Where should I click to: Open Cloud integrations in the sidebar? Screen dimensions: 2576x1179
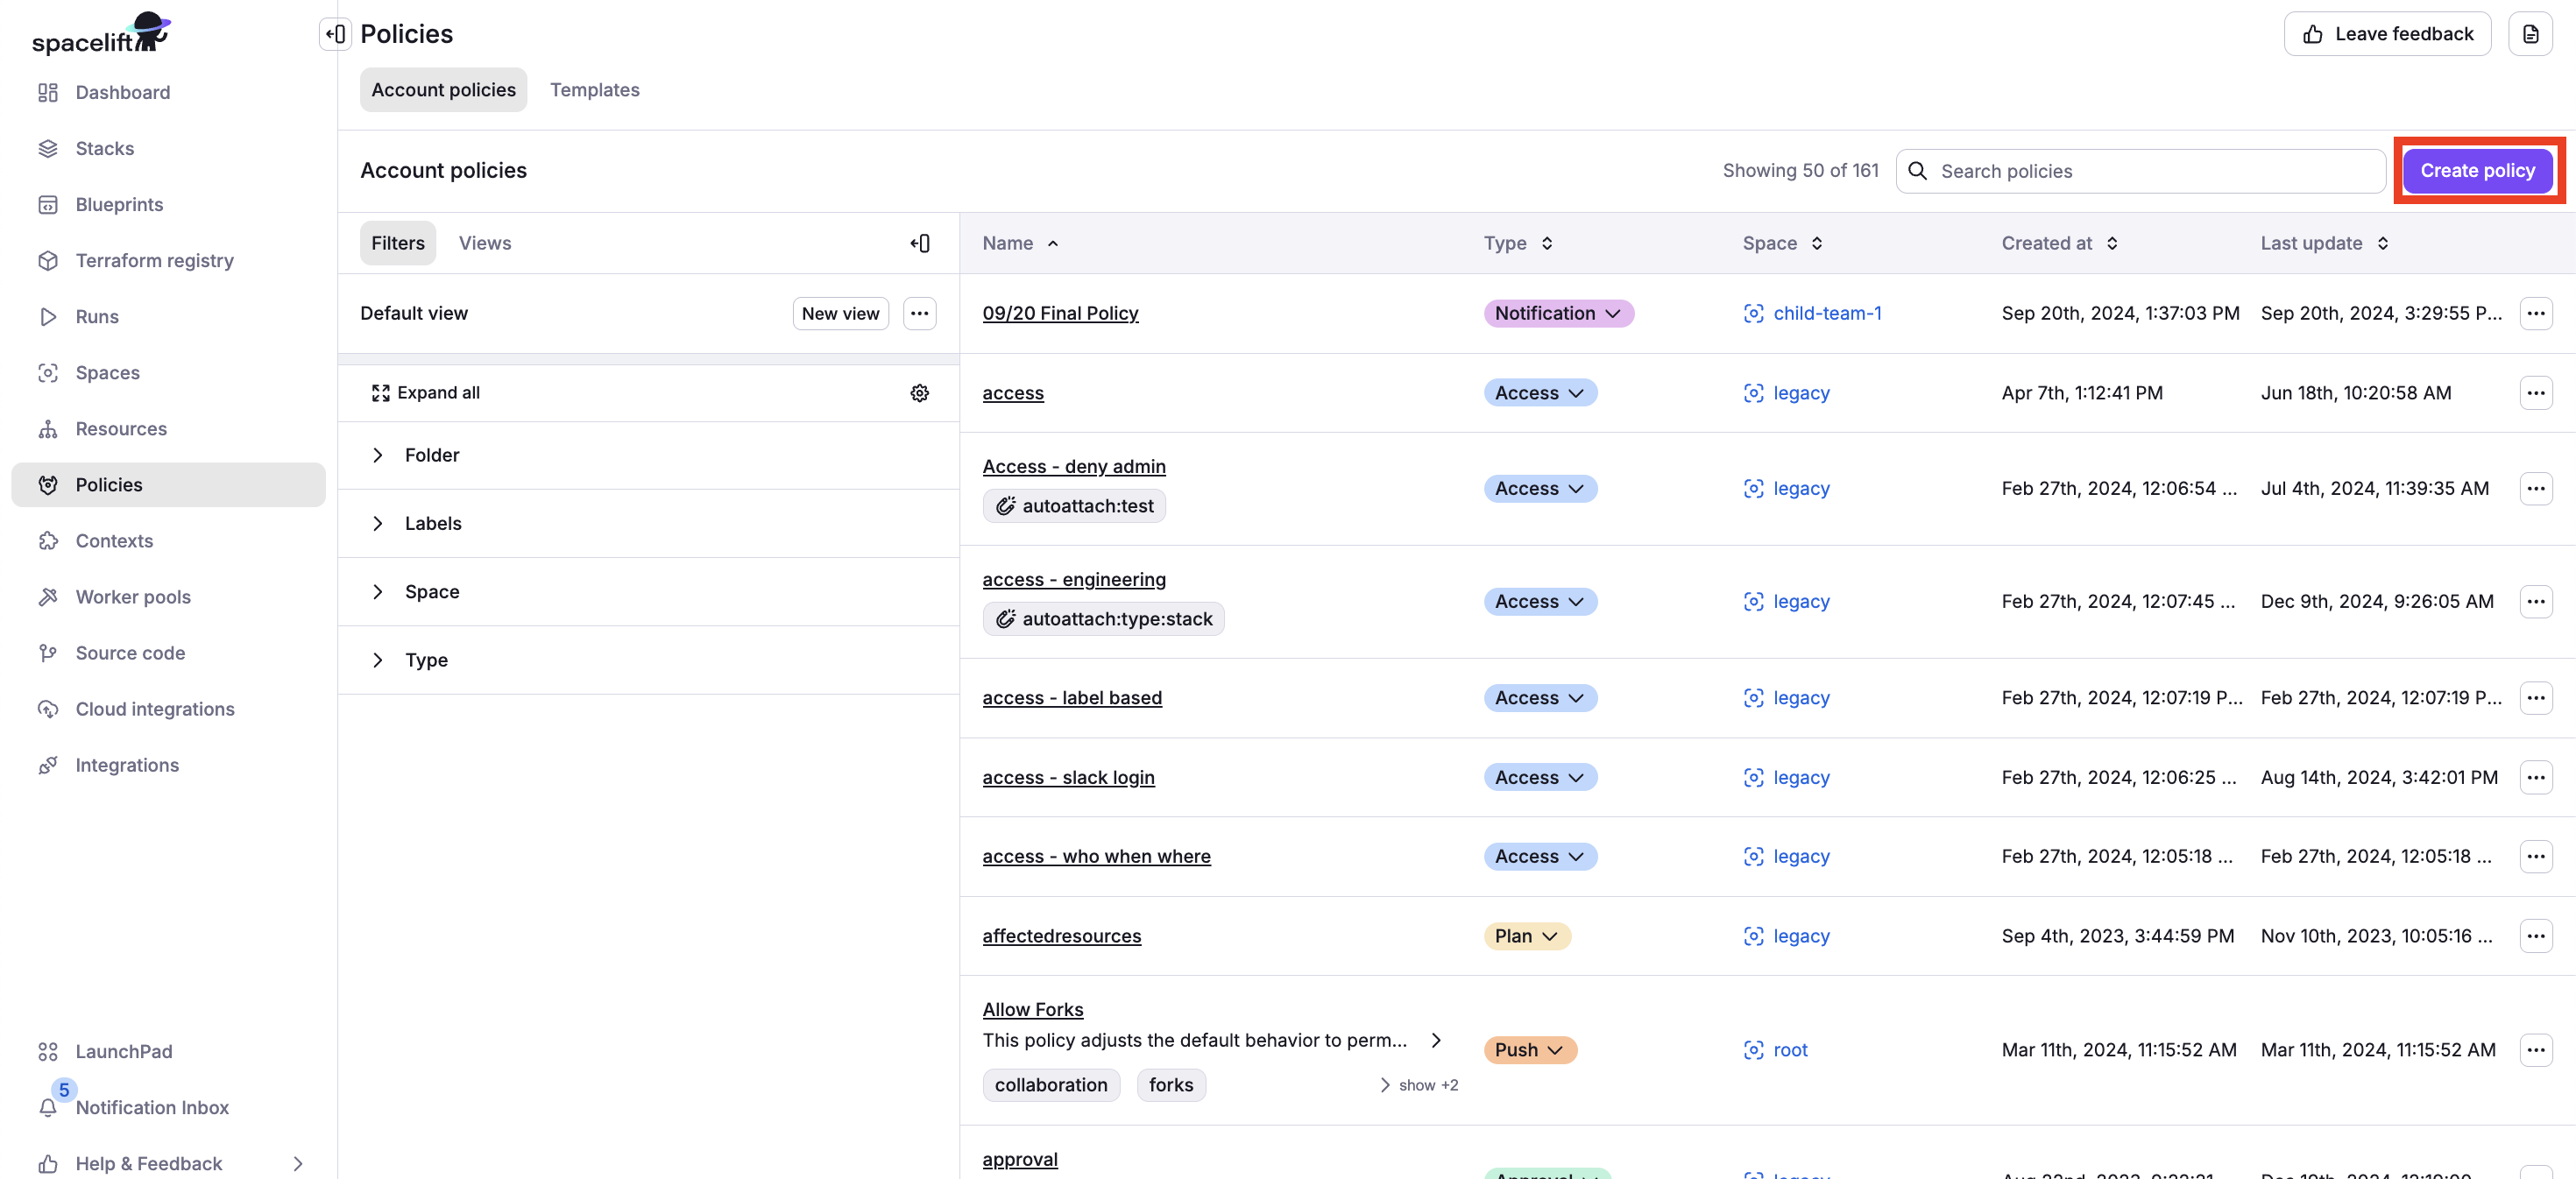coord(155,708)
